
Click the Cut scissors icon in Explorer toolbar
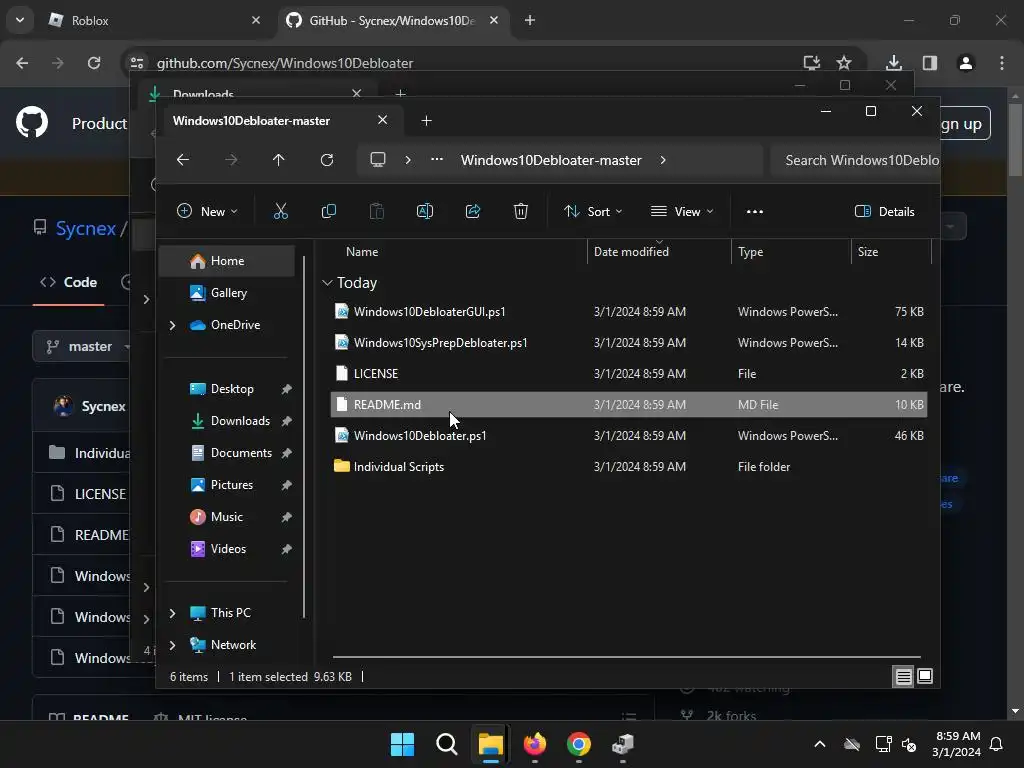tap(280, 211)
